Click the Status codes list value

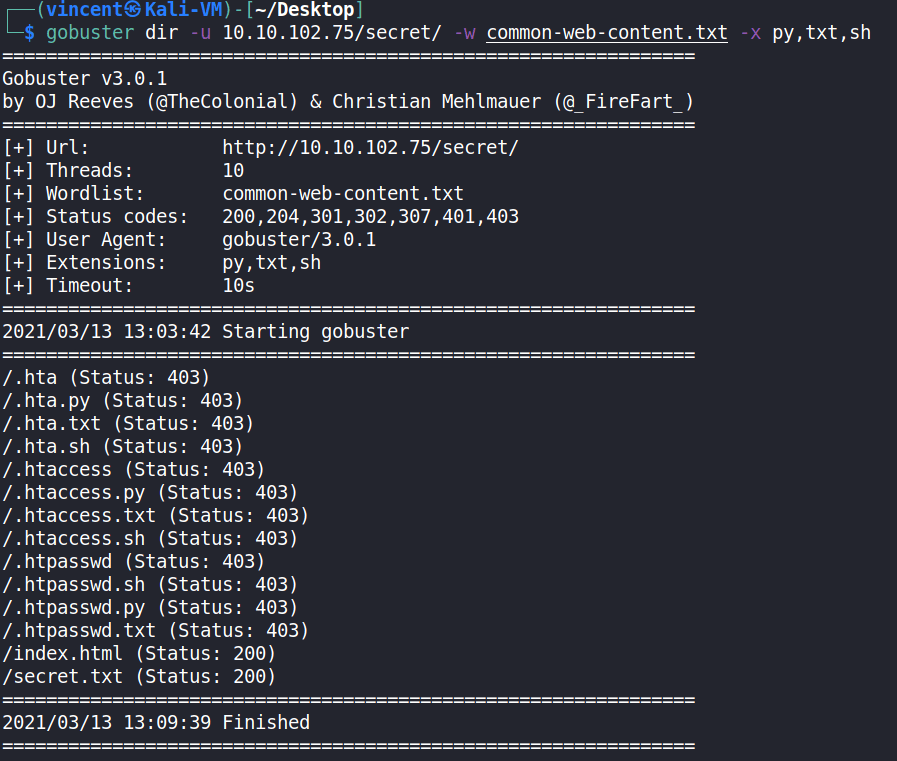[x=370, y=217]
